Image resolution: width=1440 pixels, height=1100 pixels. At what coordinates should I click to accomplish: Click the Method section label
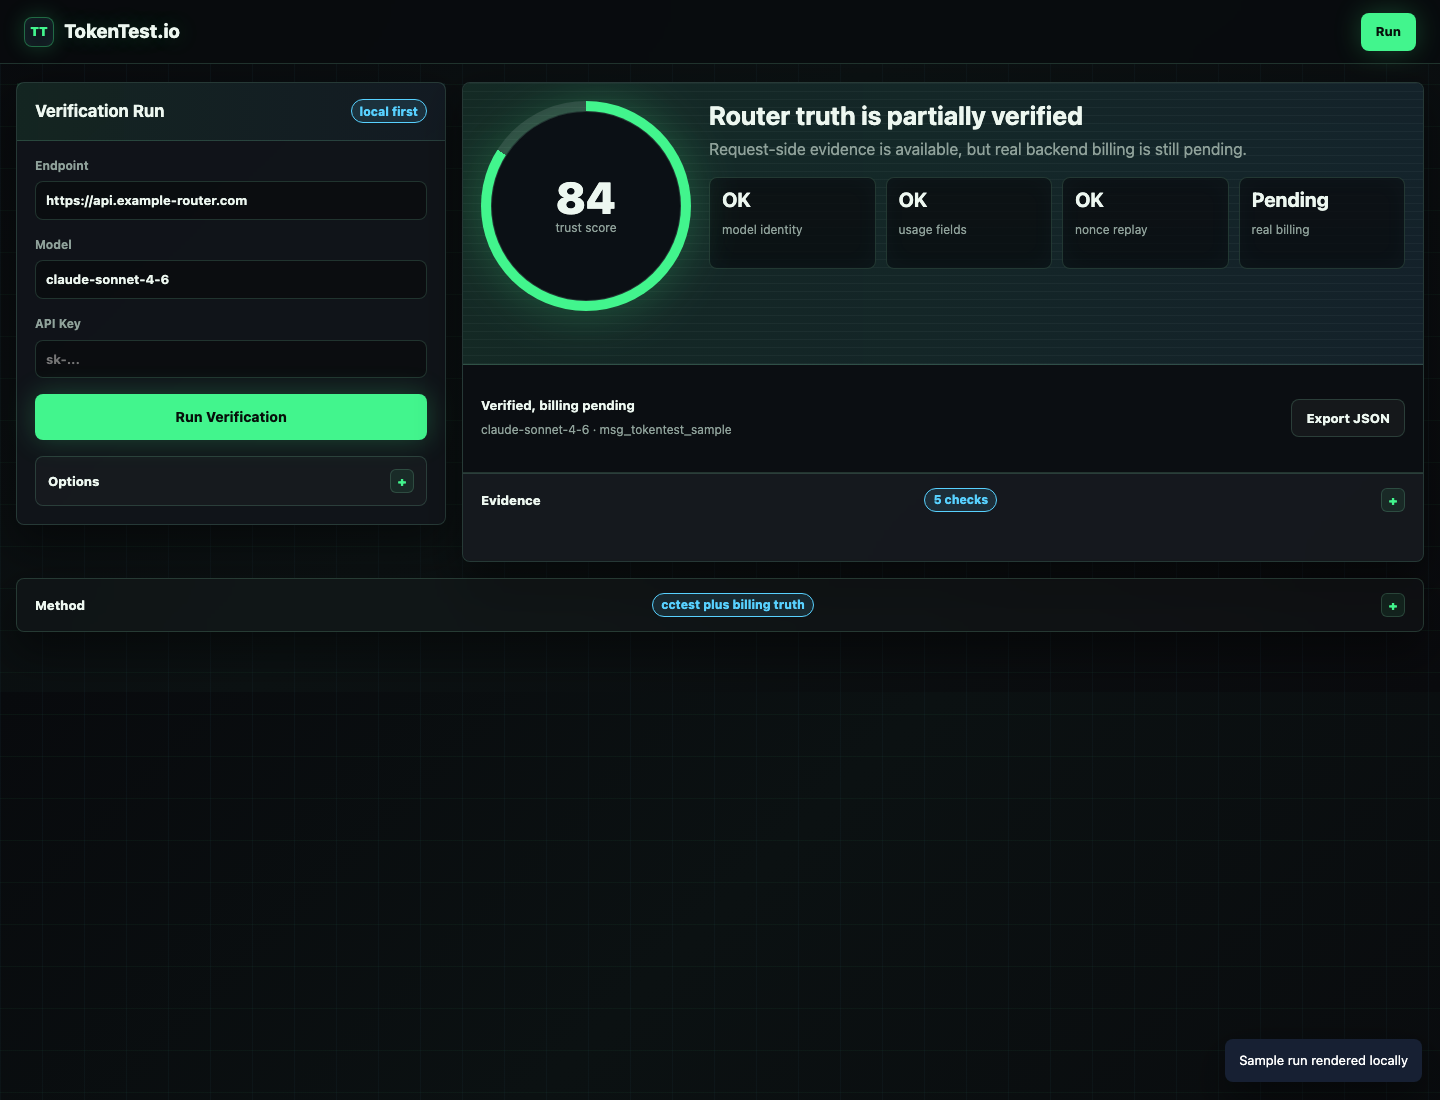click(x=60, y=606)
